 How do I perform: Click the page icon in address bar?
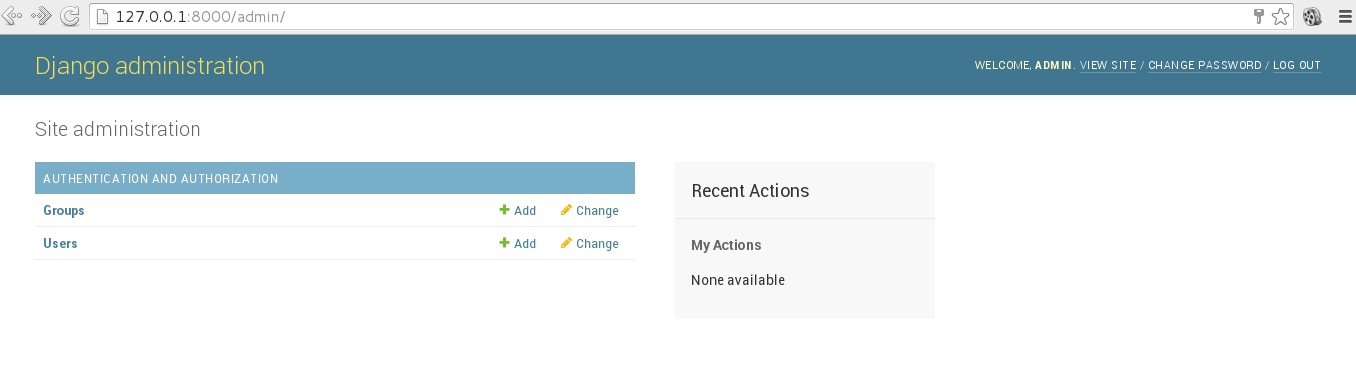101,17
